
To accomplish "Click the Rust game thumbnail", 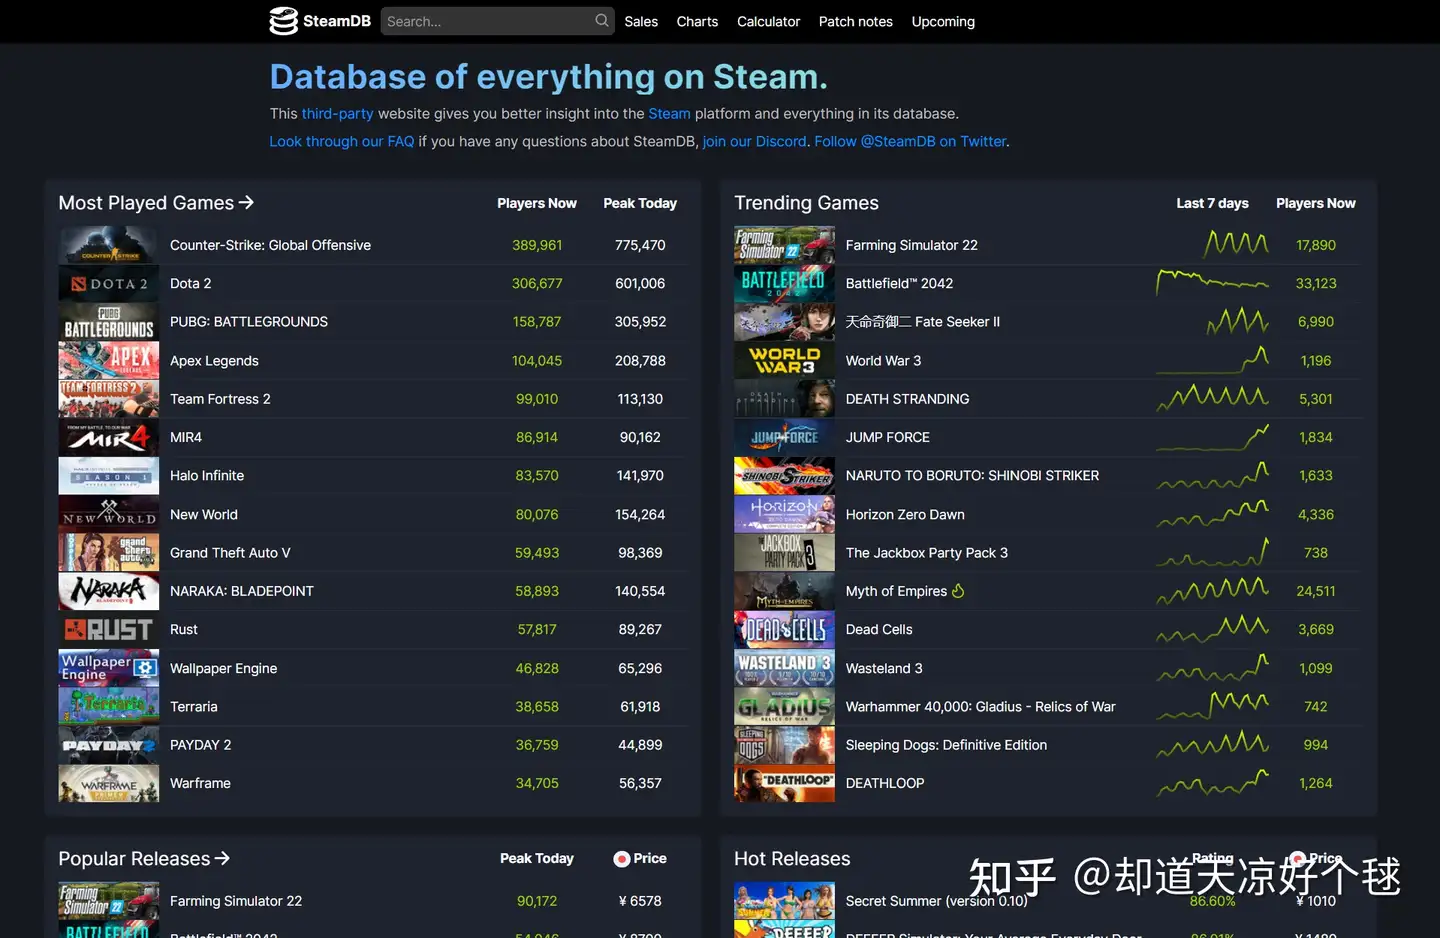I will [108, 630].
